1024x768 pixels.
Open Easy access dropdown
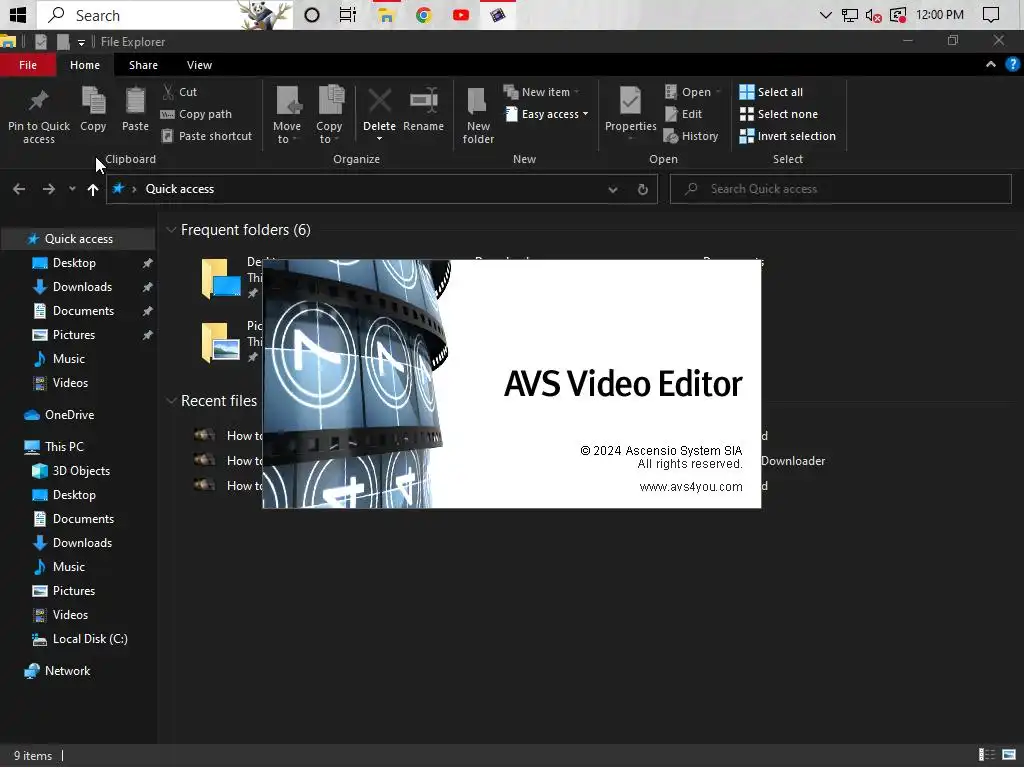click(x=547, y=114)
